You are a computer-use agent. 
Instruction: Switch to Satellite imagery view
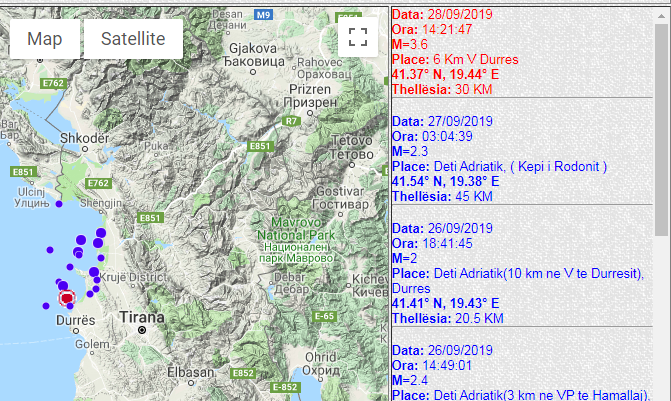[x=132, y=39]
